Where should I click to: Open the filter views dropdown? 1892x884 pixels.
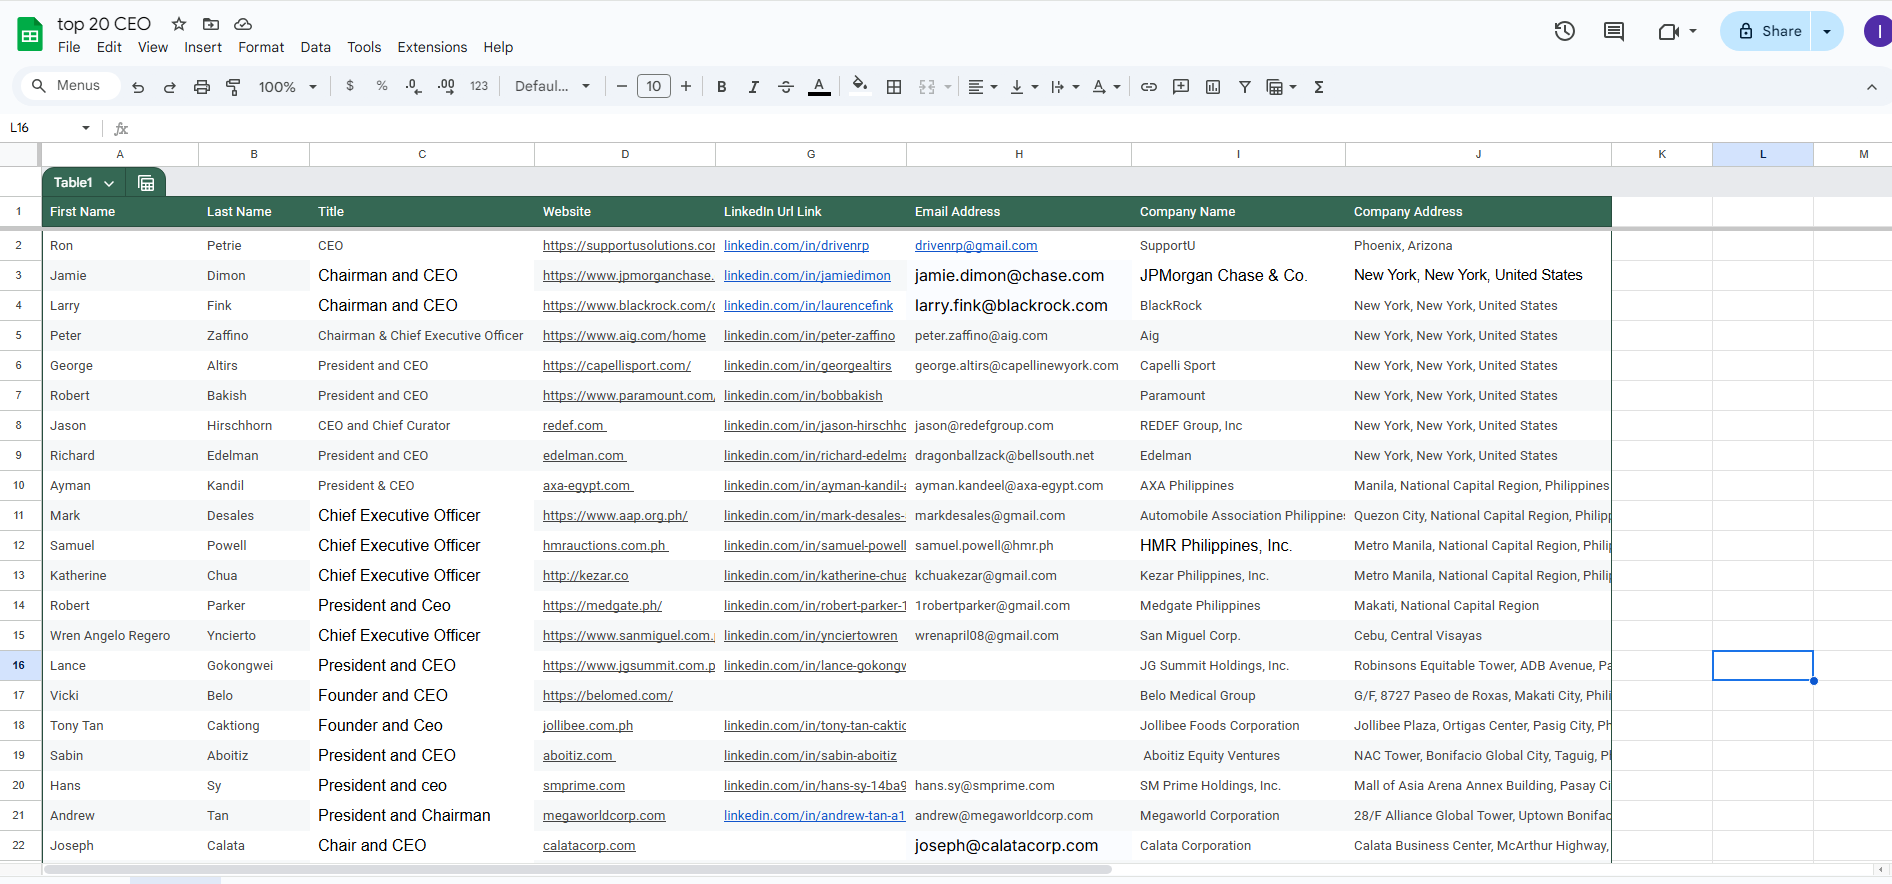click(1282, 87)
